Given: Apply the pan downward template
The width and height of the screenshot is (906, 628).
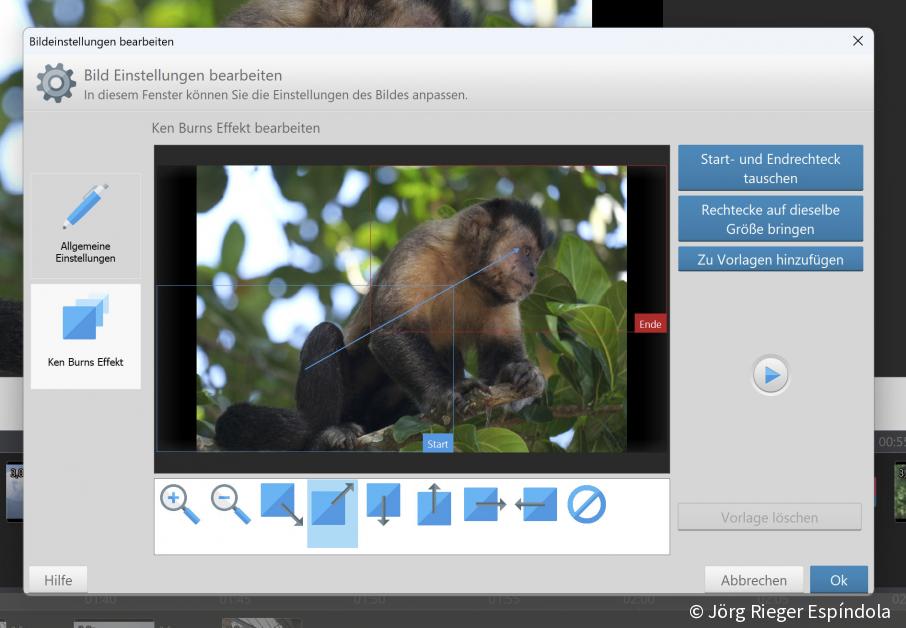Looking at the screenshot, I should [x=383, y=505].
